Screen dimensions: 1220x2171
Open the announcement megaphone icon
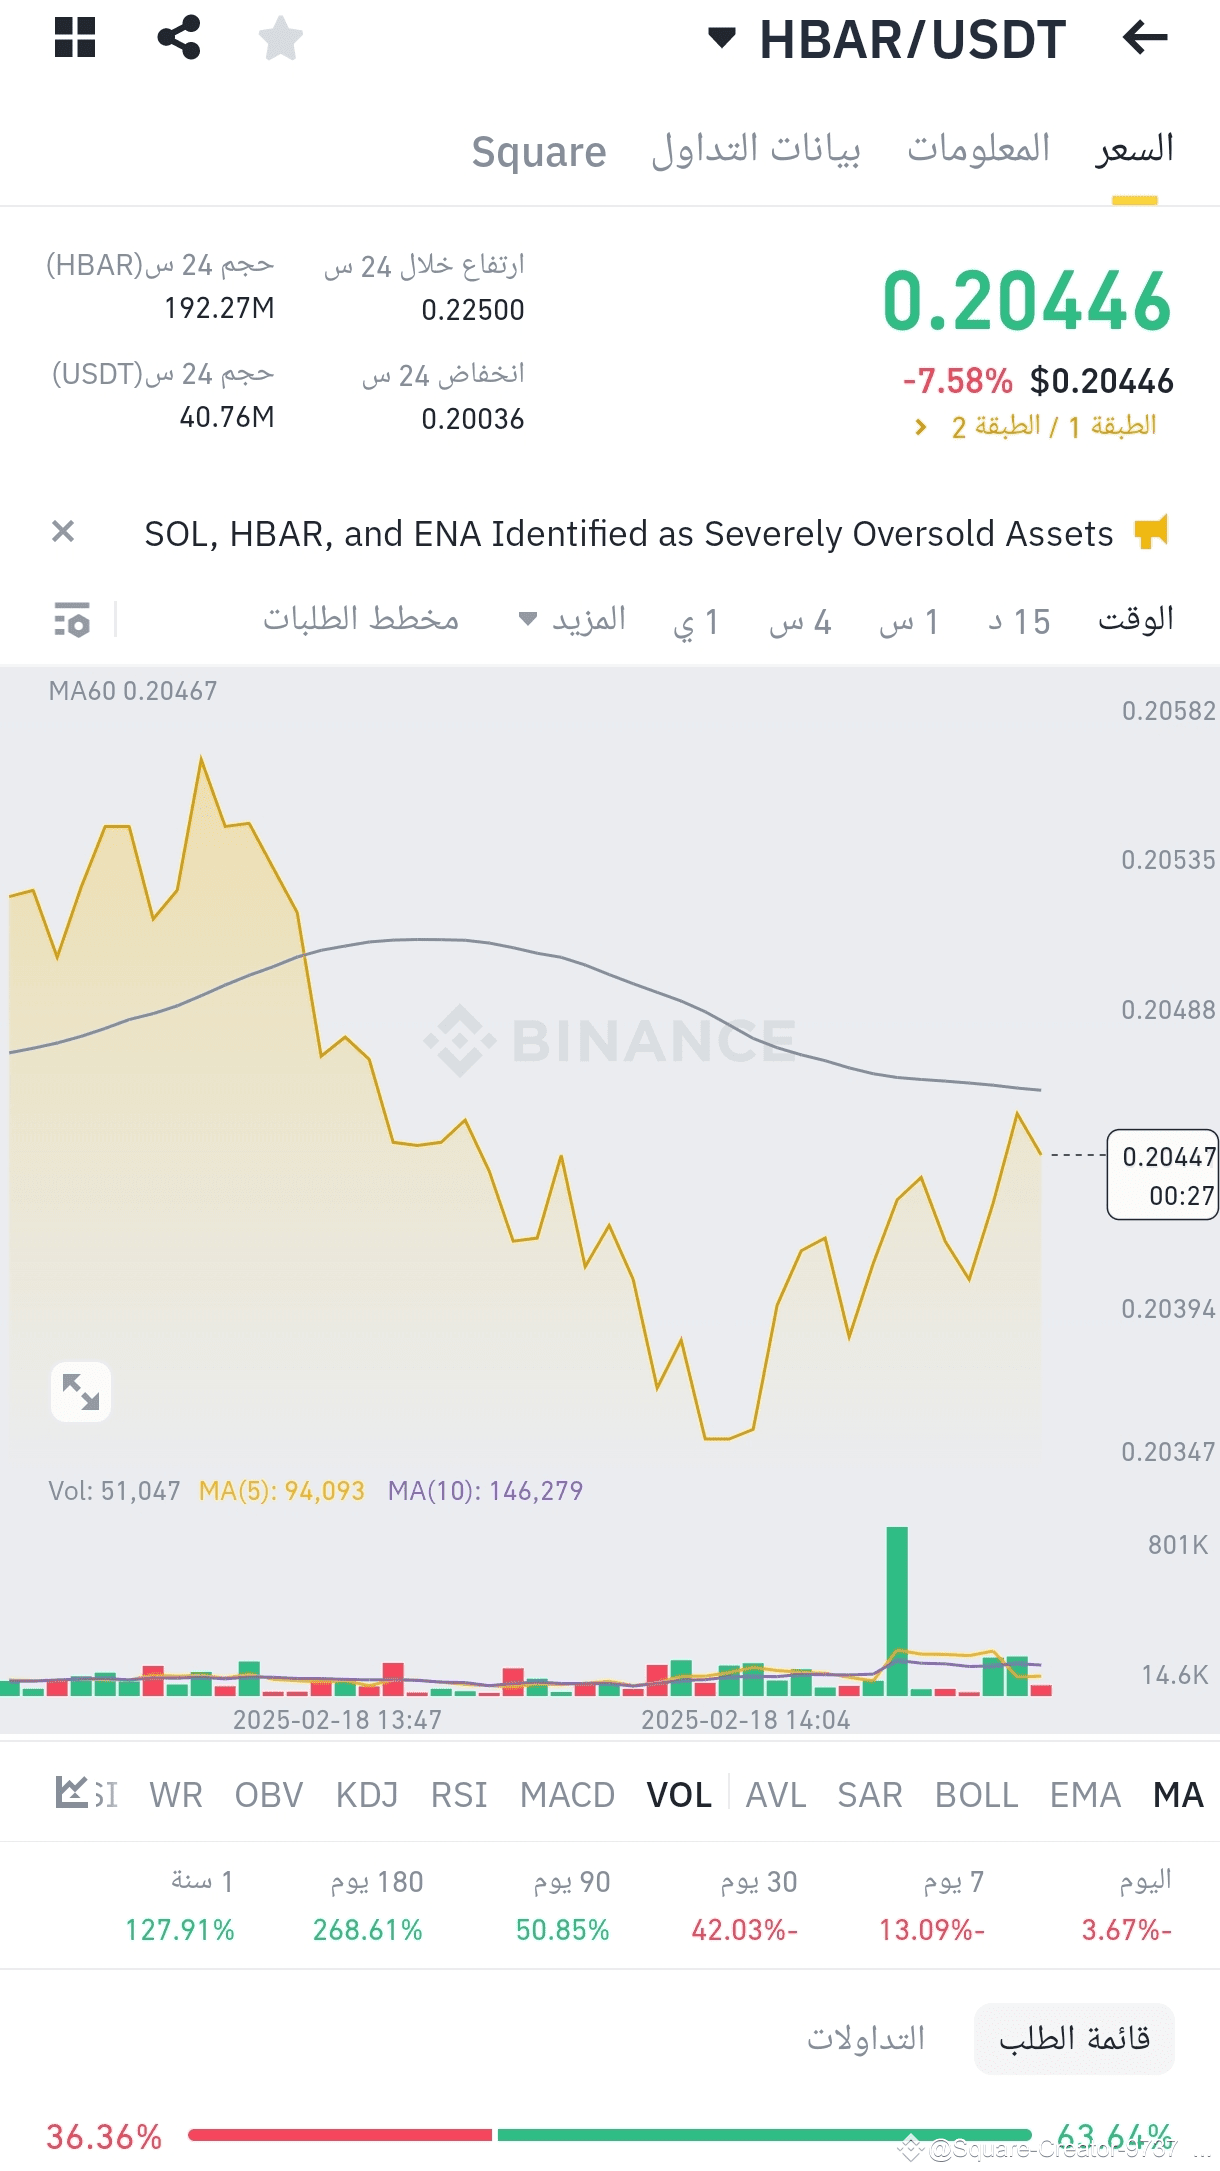point(1151,531)
